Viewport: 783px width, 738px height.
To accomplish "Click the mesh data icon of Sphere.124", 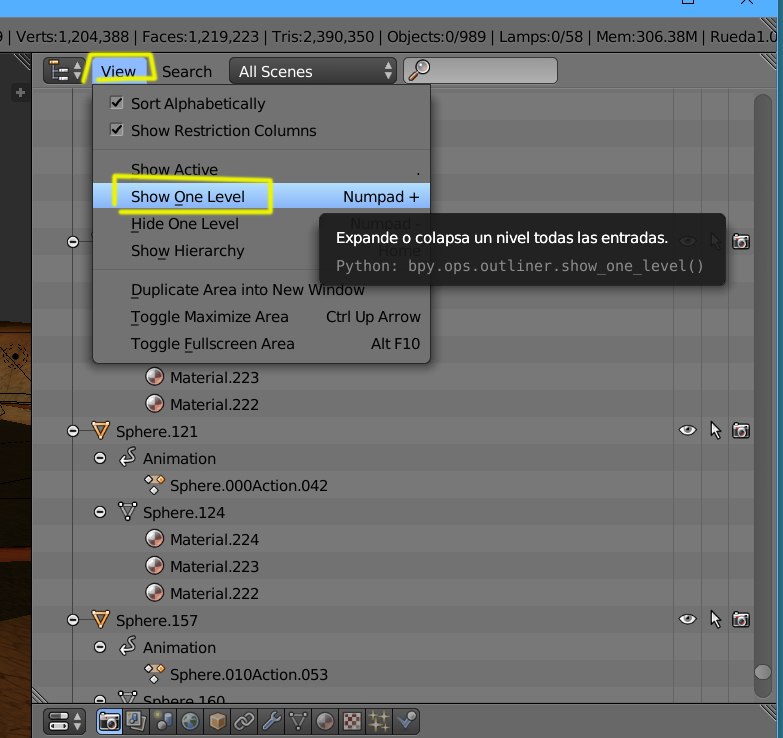I will pos(127,512).
